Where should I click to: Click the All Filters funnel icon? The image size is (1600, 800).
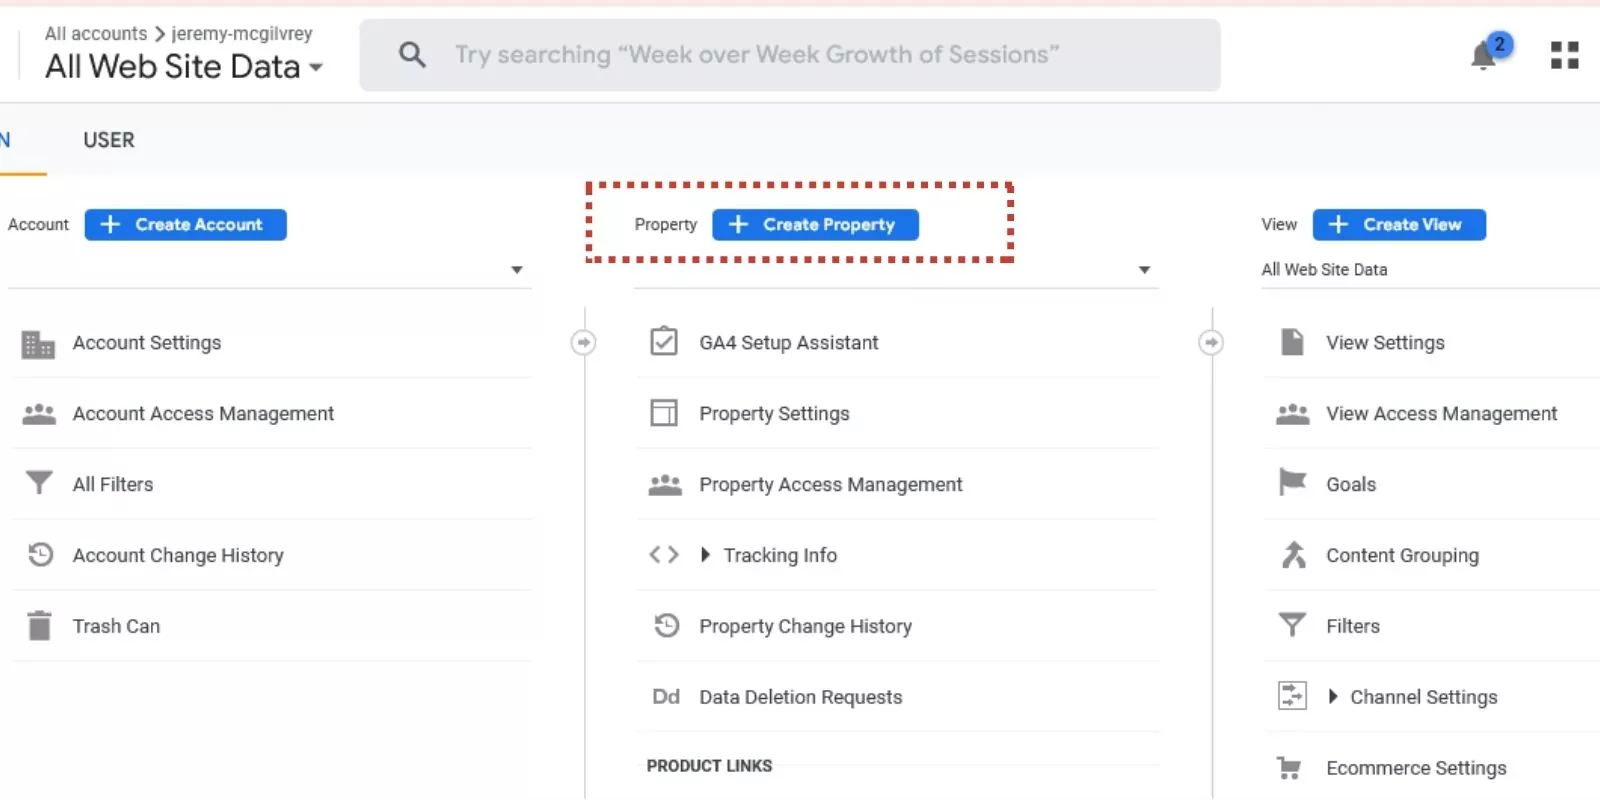[x=39, y=484]
